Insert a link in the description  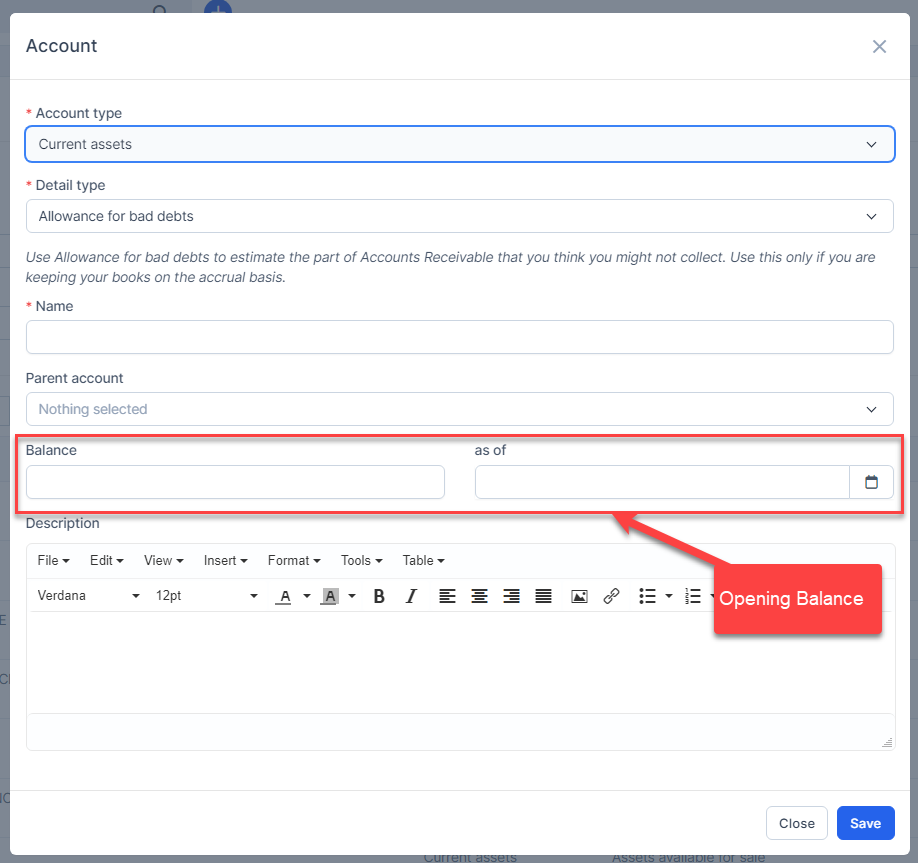point(611,596)
